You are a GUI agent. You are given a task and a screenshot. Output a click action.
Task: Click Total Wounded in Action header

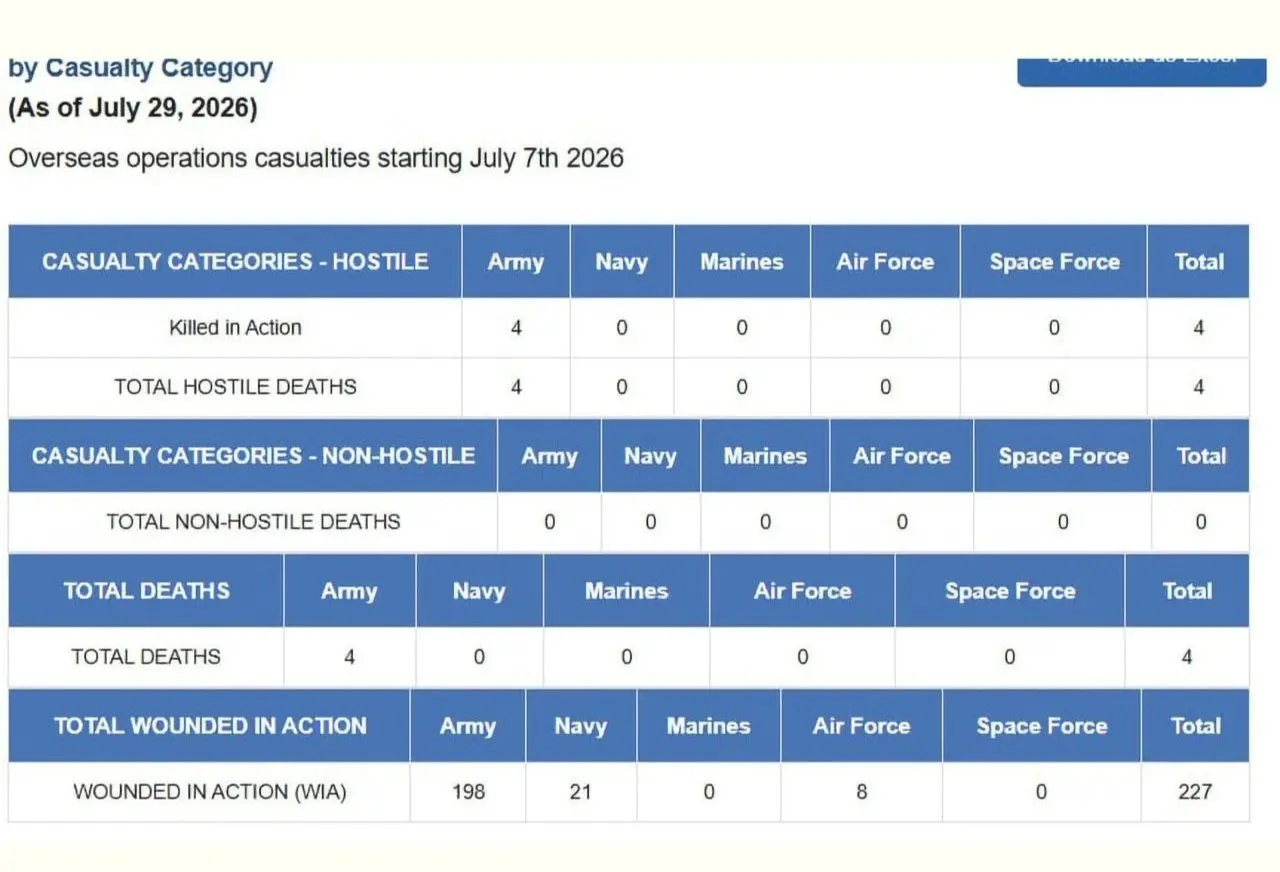tap(210, 726)
